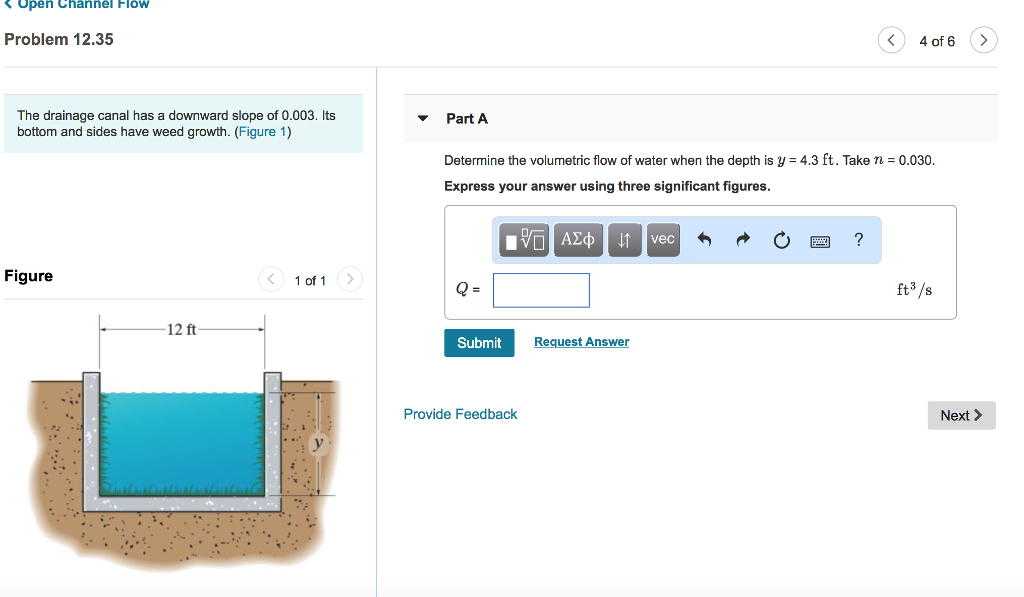Collapse the Part A section
1024x597 pixels.
422,117
